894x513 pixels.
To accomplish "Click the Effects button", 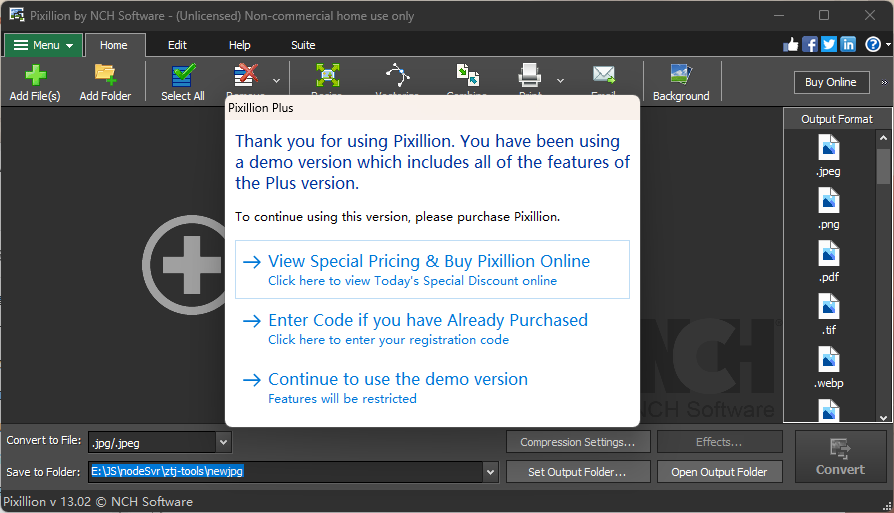I will (x=719, y=442).
